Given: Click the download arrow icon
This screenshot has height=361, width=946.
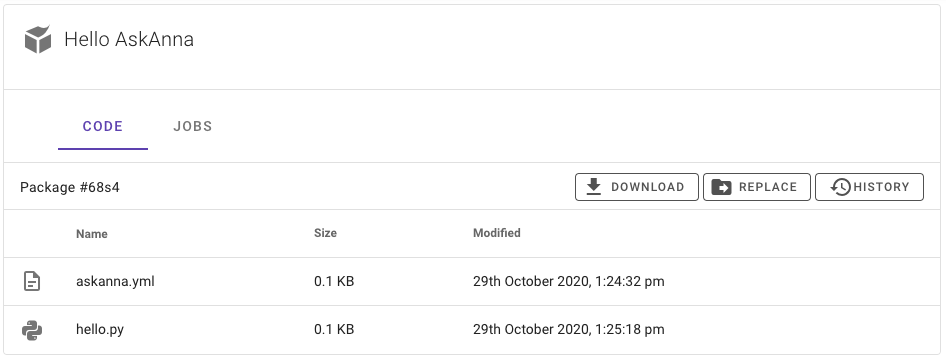Looking at the screenshot, I should [x=594, y=187].
